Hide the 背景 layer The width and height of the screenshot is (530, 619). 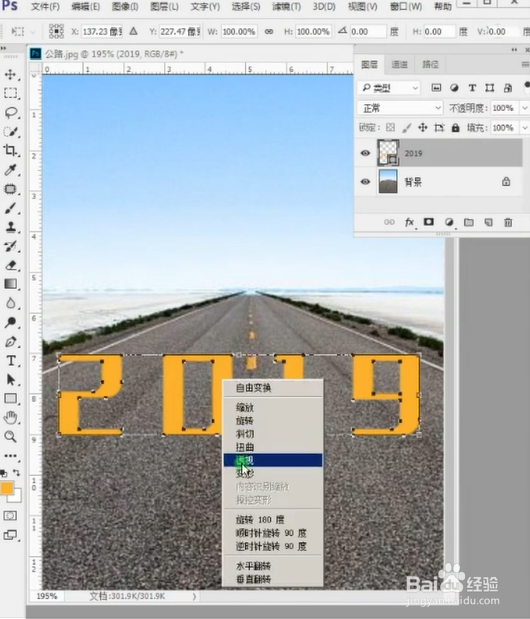point(365,182)
